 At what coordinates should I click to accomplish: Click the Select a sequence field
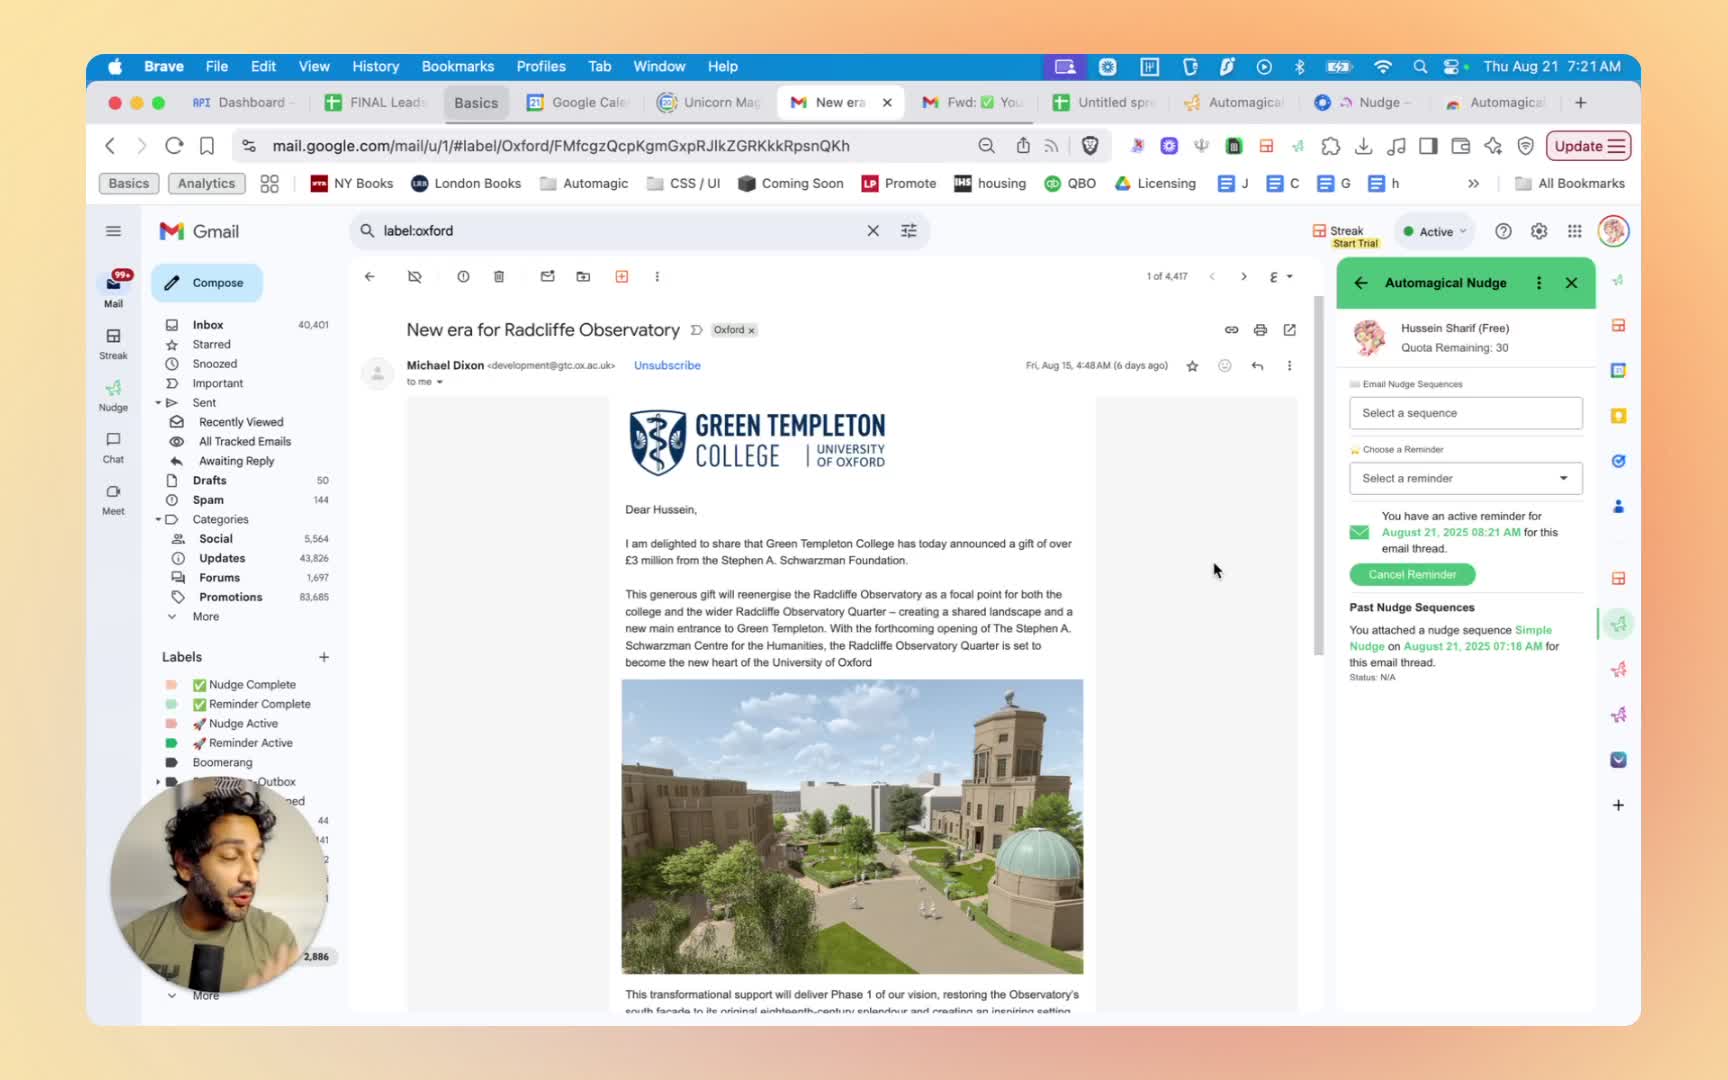pyautogui.click(x=1465, y=413)
